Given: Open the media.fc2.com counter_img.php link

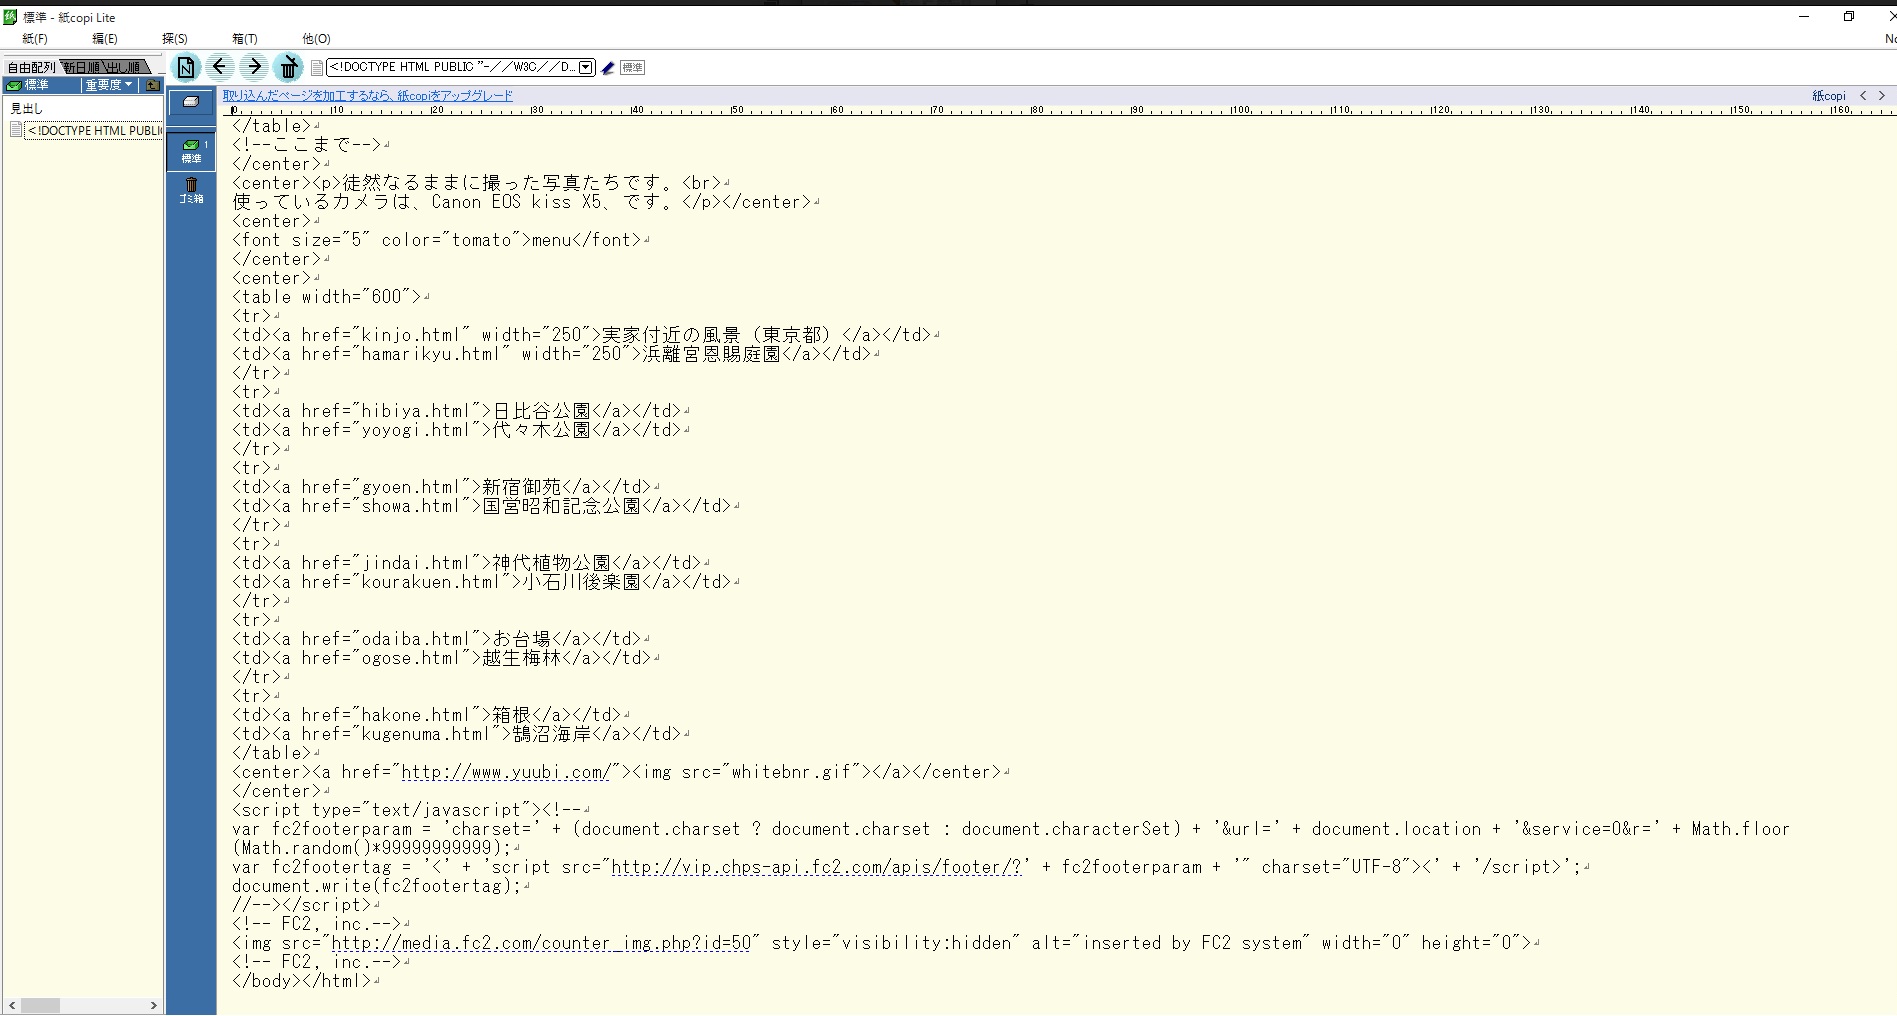Looking at the screenshot, I should (x=541, y=943).
